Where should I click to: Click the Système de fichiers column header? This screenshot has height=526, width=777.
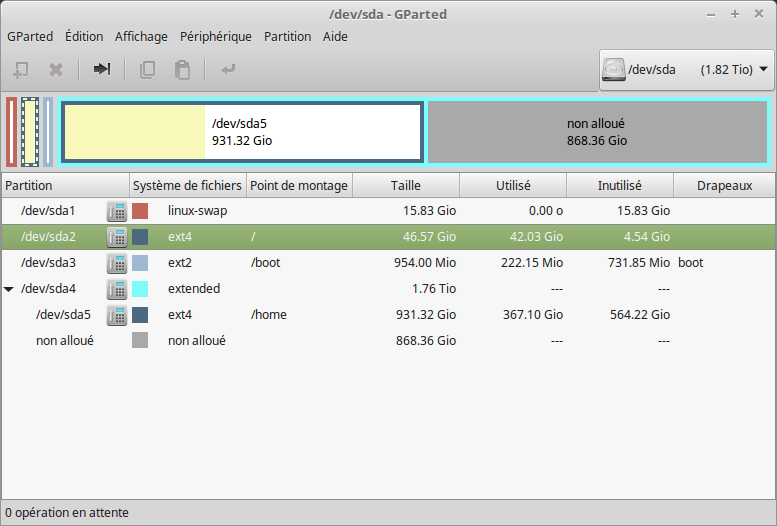188,185
